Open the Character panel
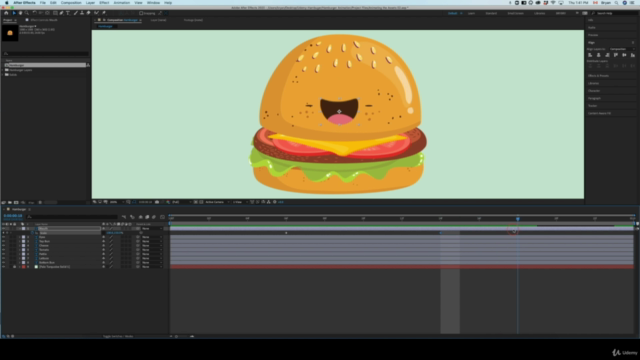The height and width of the screenshot is (360, 640). coord(594,91)
